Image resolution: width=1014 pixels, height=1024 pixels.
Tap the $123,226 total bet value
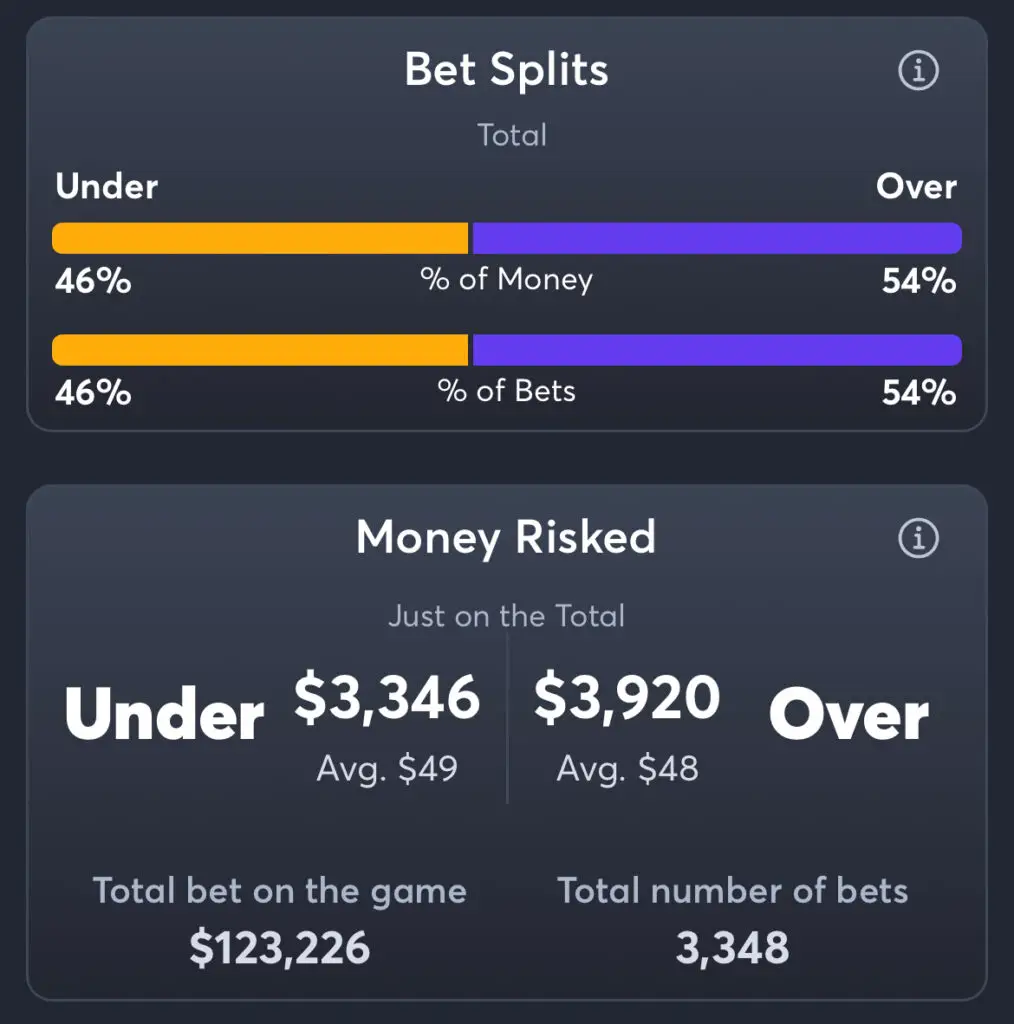pyautogui.click(x=279, y=948)
